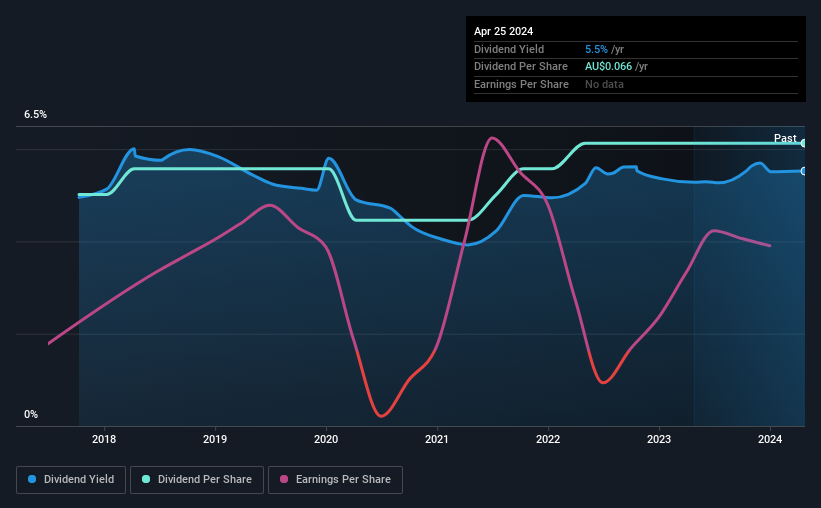Select the 2021 x-axis label
821x508 pixels.
tap(437, 439)
